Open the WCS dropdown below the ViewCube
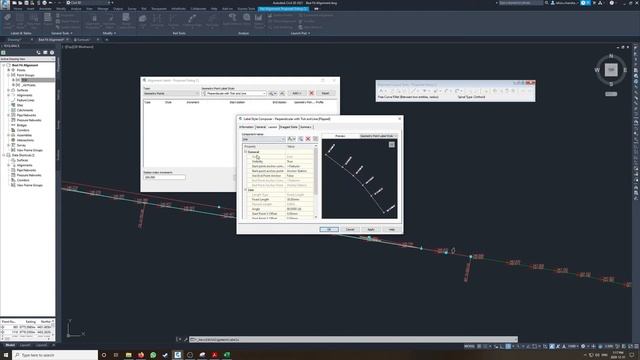 coord(611,94)
